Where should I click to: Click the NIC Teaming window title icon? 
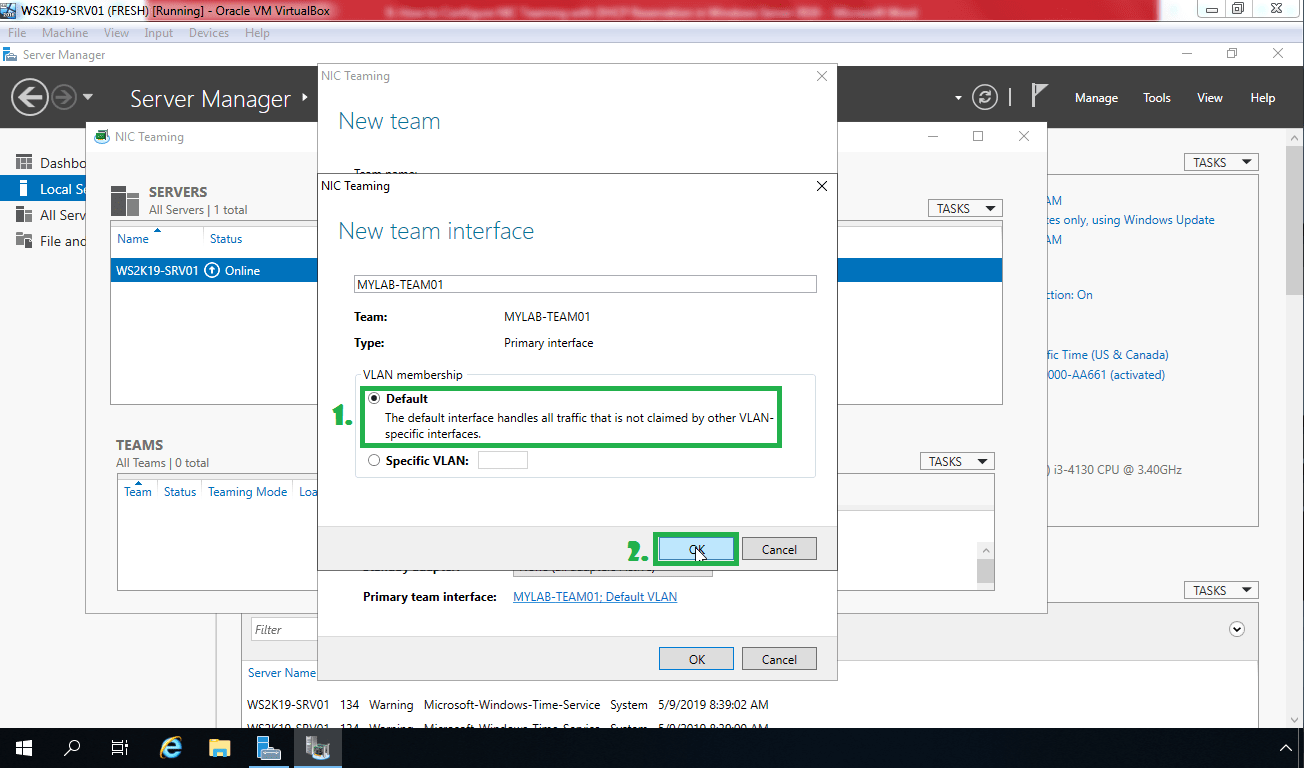[102, 137]
